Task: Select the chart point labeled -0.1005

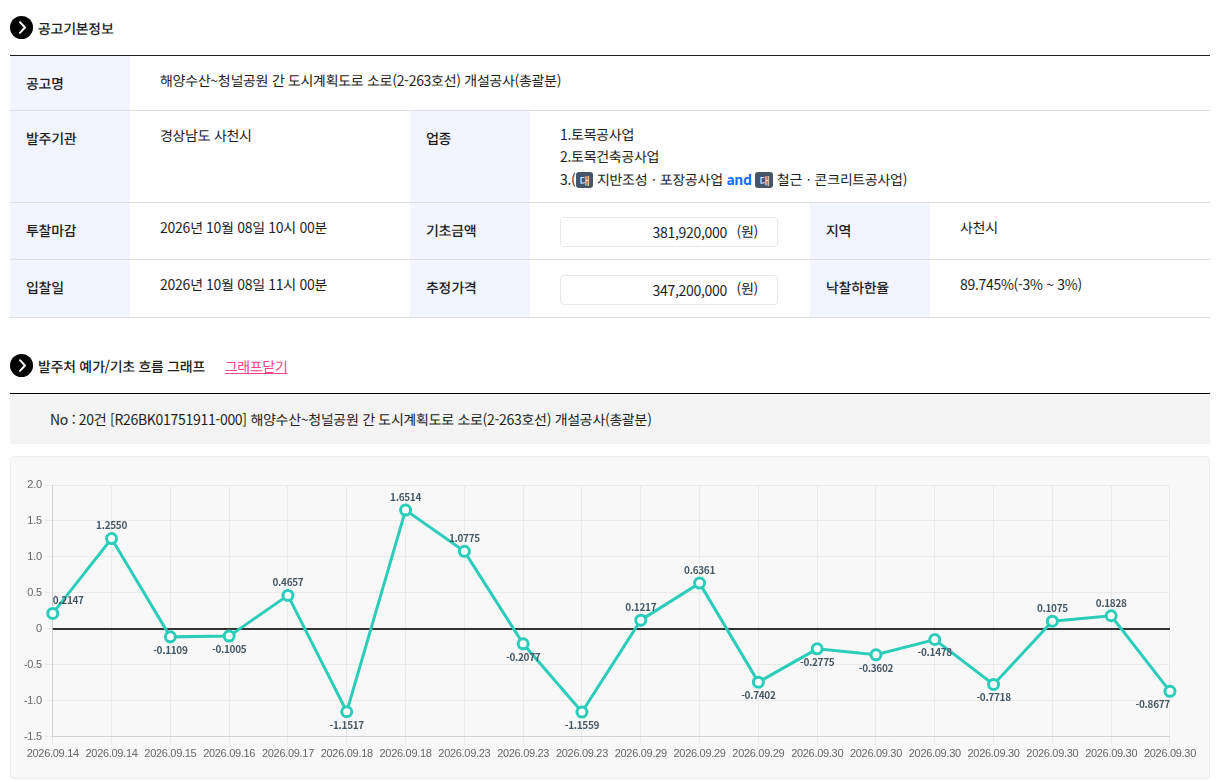Action: [x=229, y=636]
